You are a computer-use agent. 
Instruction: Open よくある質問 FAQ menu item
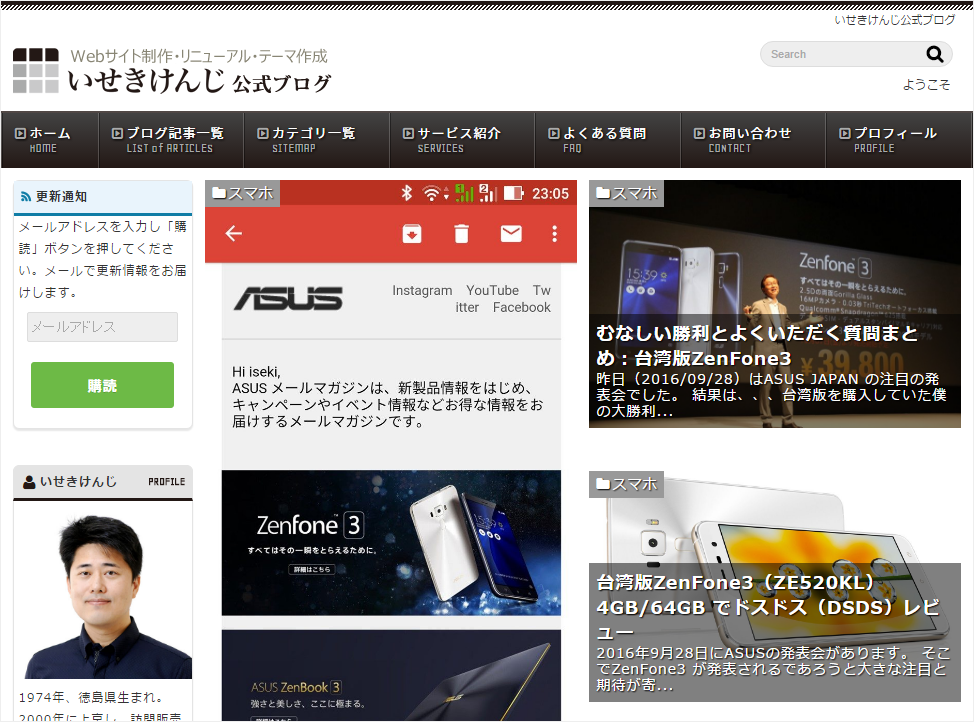tap(608, 140)
